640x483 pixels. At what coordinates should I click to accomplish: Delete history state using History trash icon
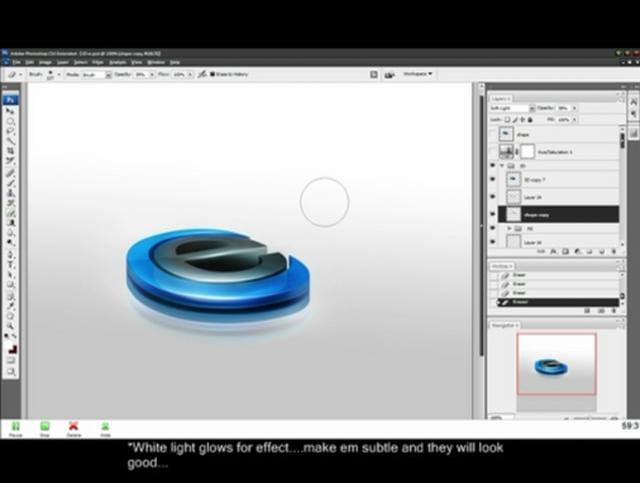tap(613, 311)
